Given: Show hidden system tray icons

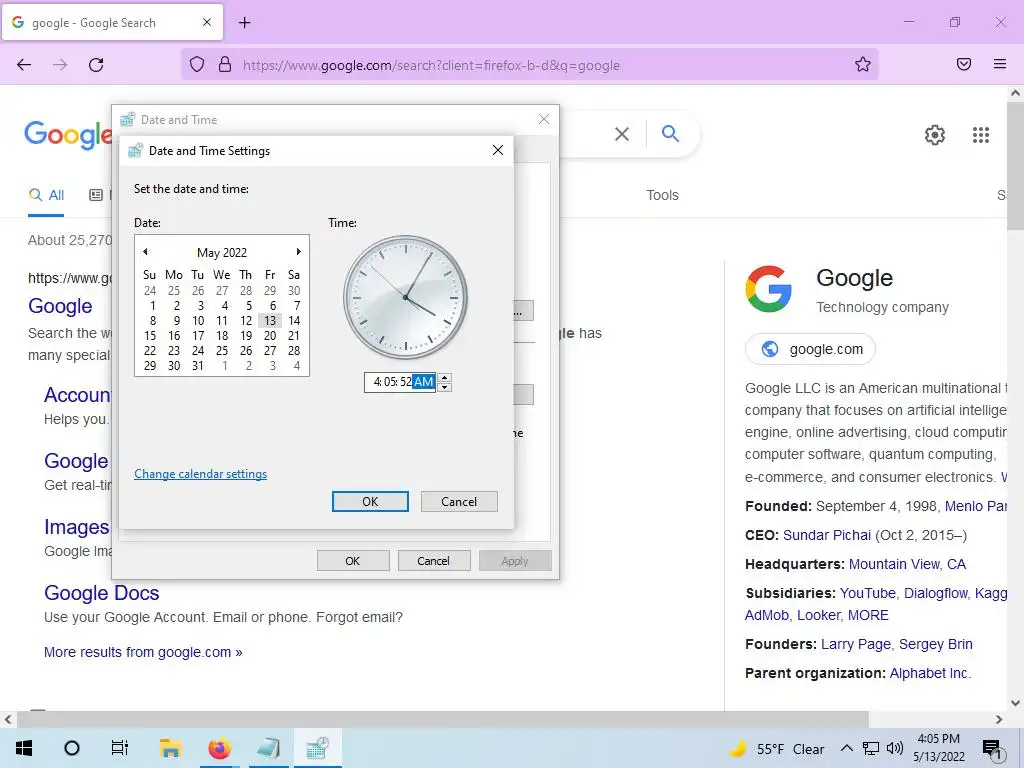Looking at the screenshot, I should pos(846,748).
